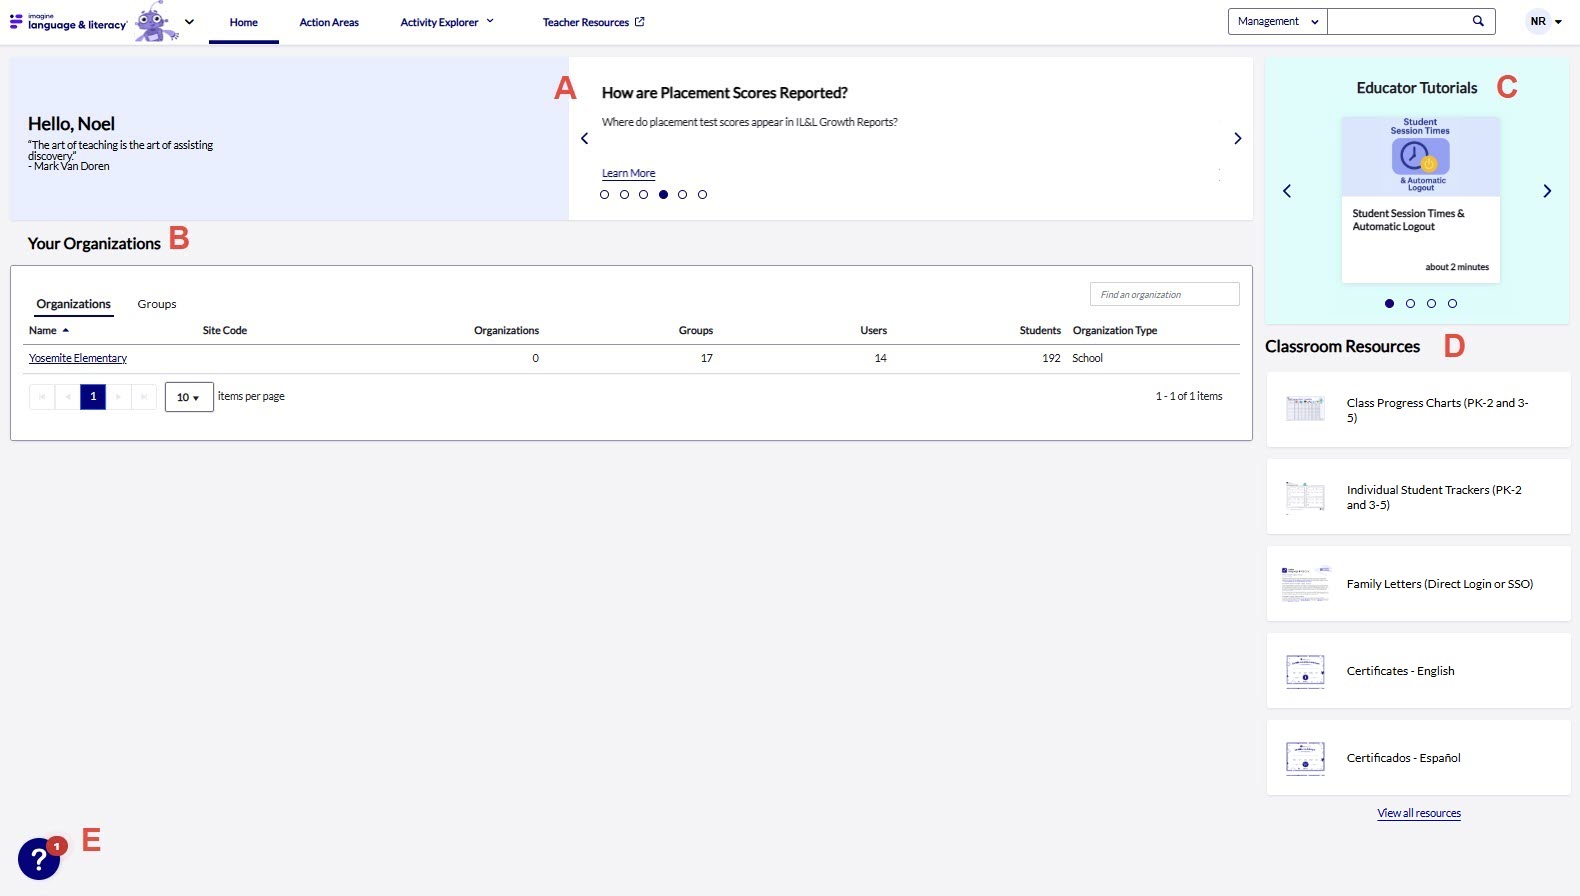Click the View all resources link

point(1418,813)
